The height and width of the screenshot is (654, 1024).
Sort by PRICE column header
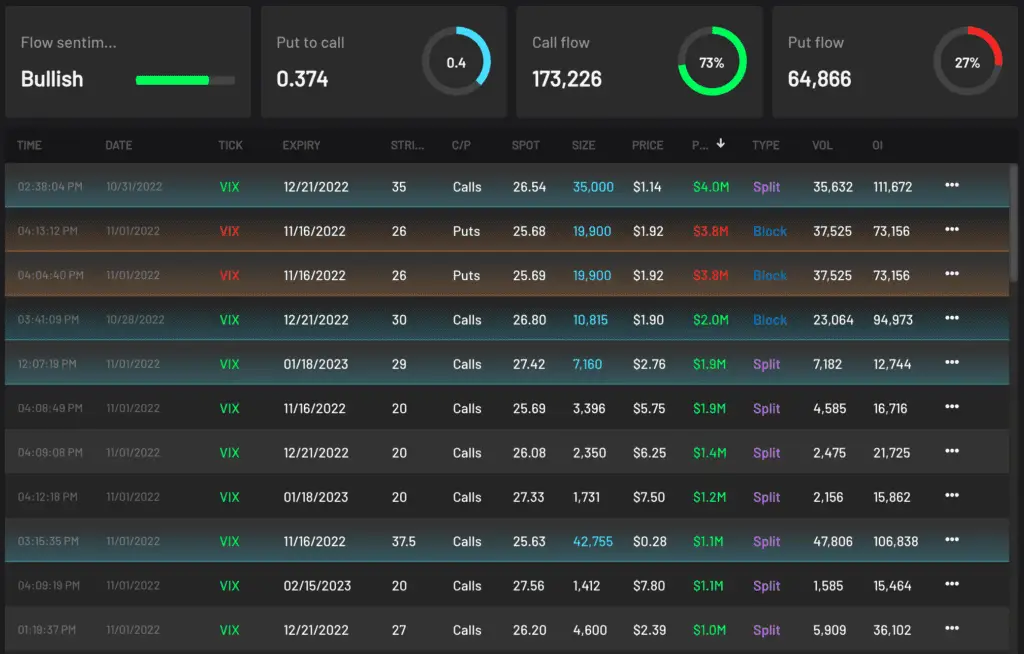(x=647, y=145)
